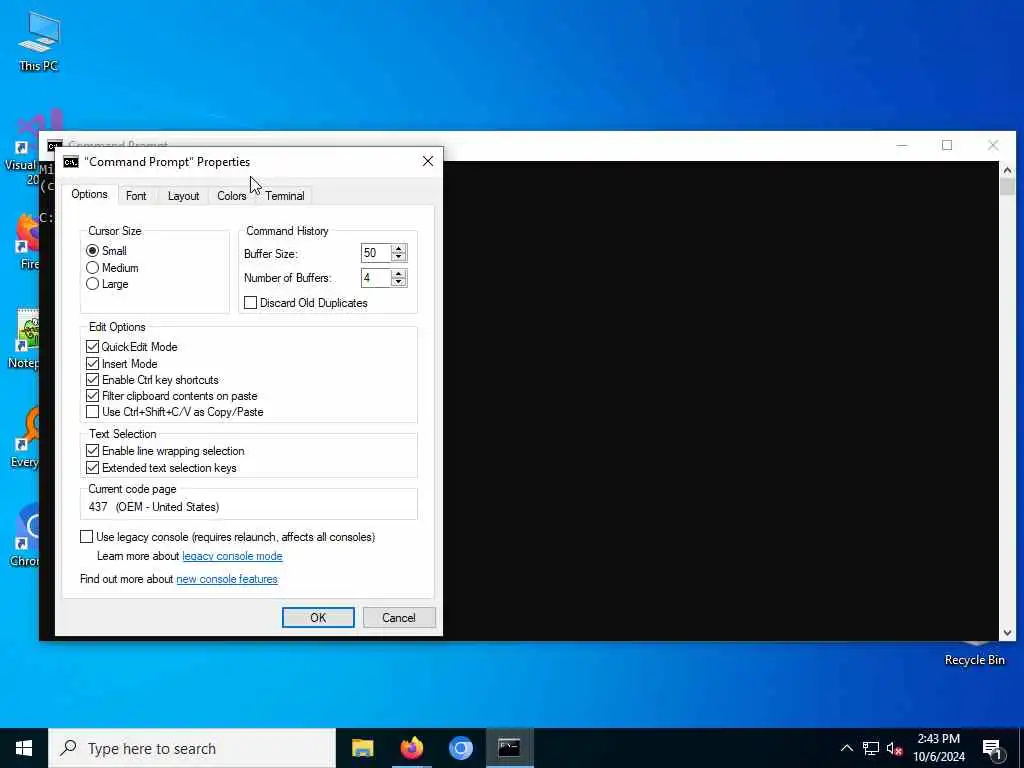Select Notepad++ desktop shortcut
This screenshot has width=1024, height=768.
click(25, 340)
